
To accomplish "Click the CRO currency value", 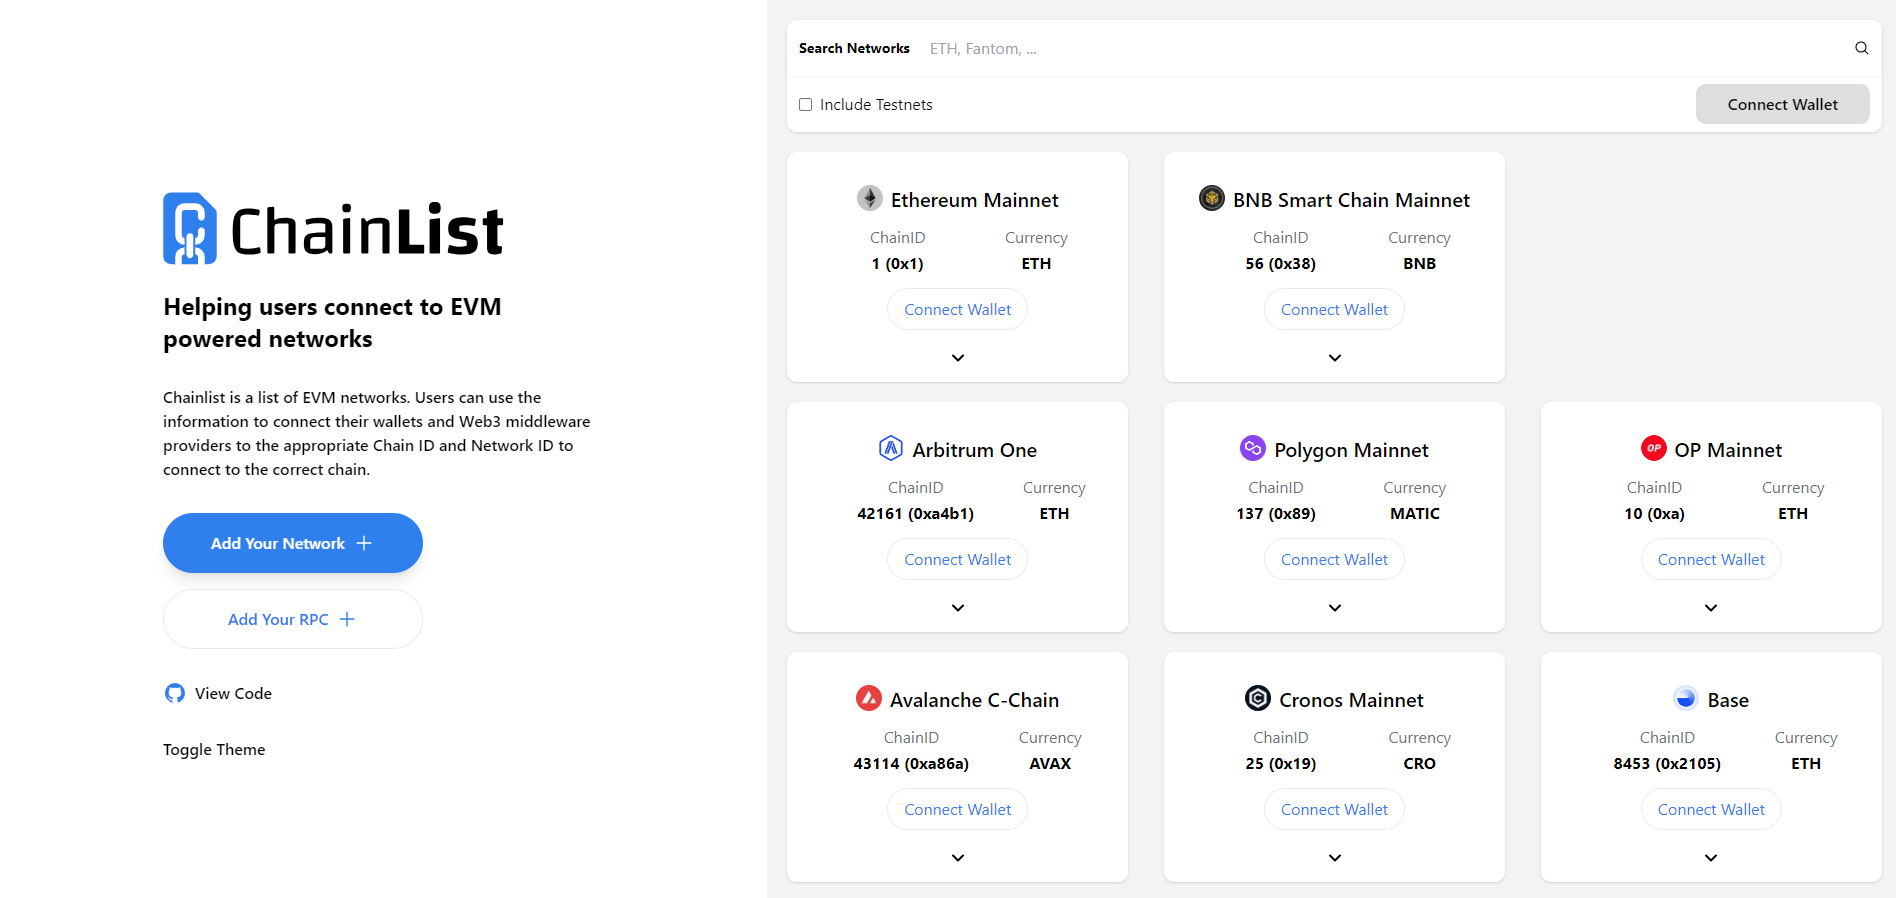I will (1419, 764).
